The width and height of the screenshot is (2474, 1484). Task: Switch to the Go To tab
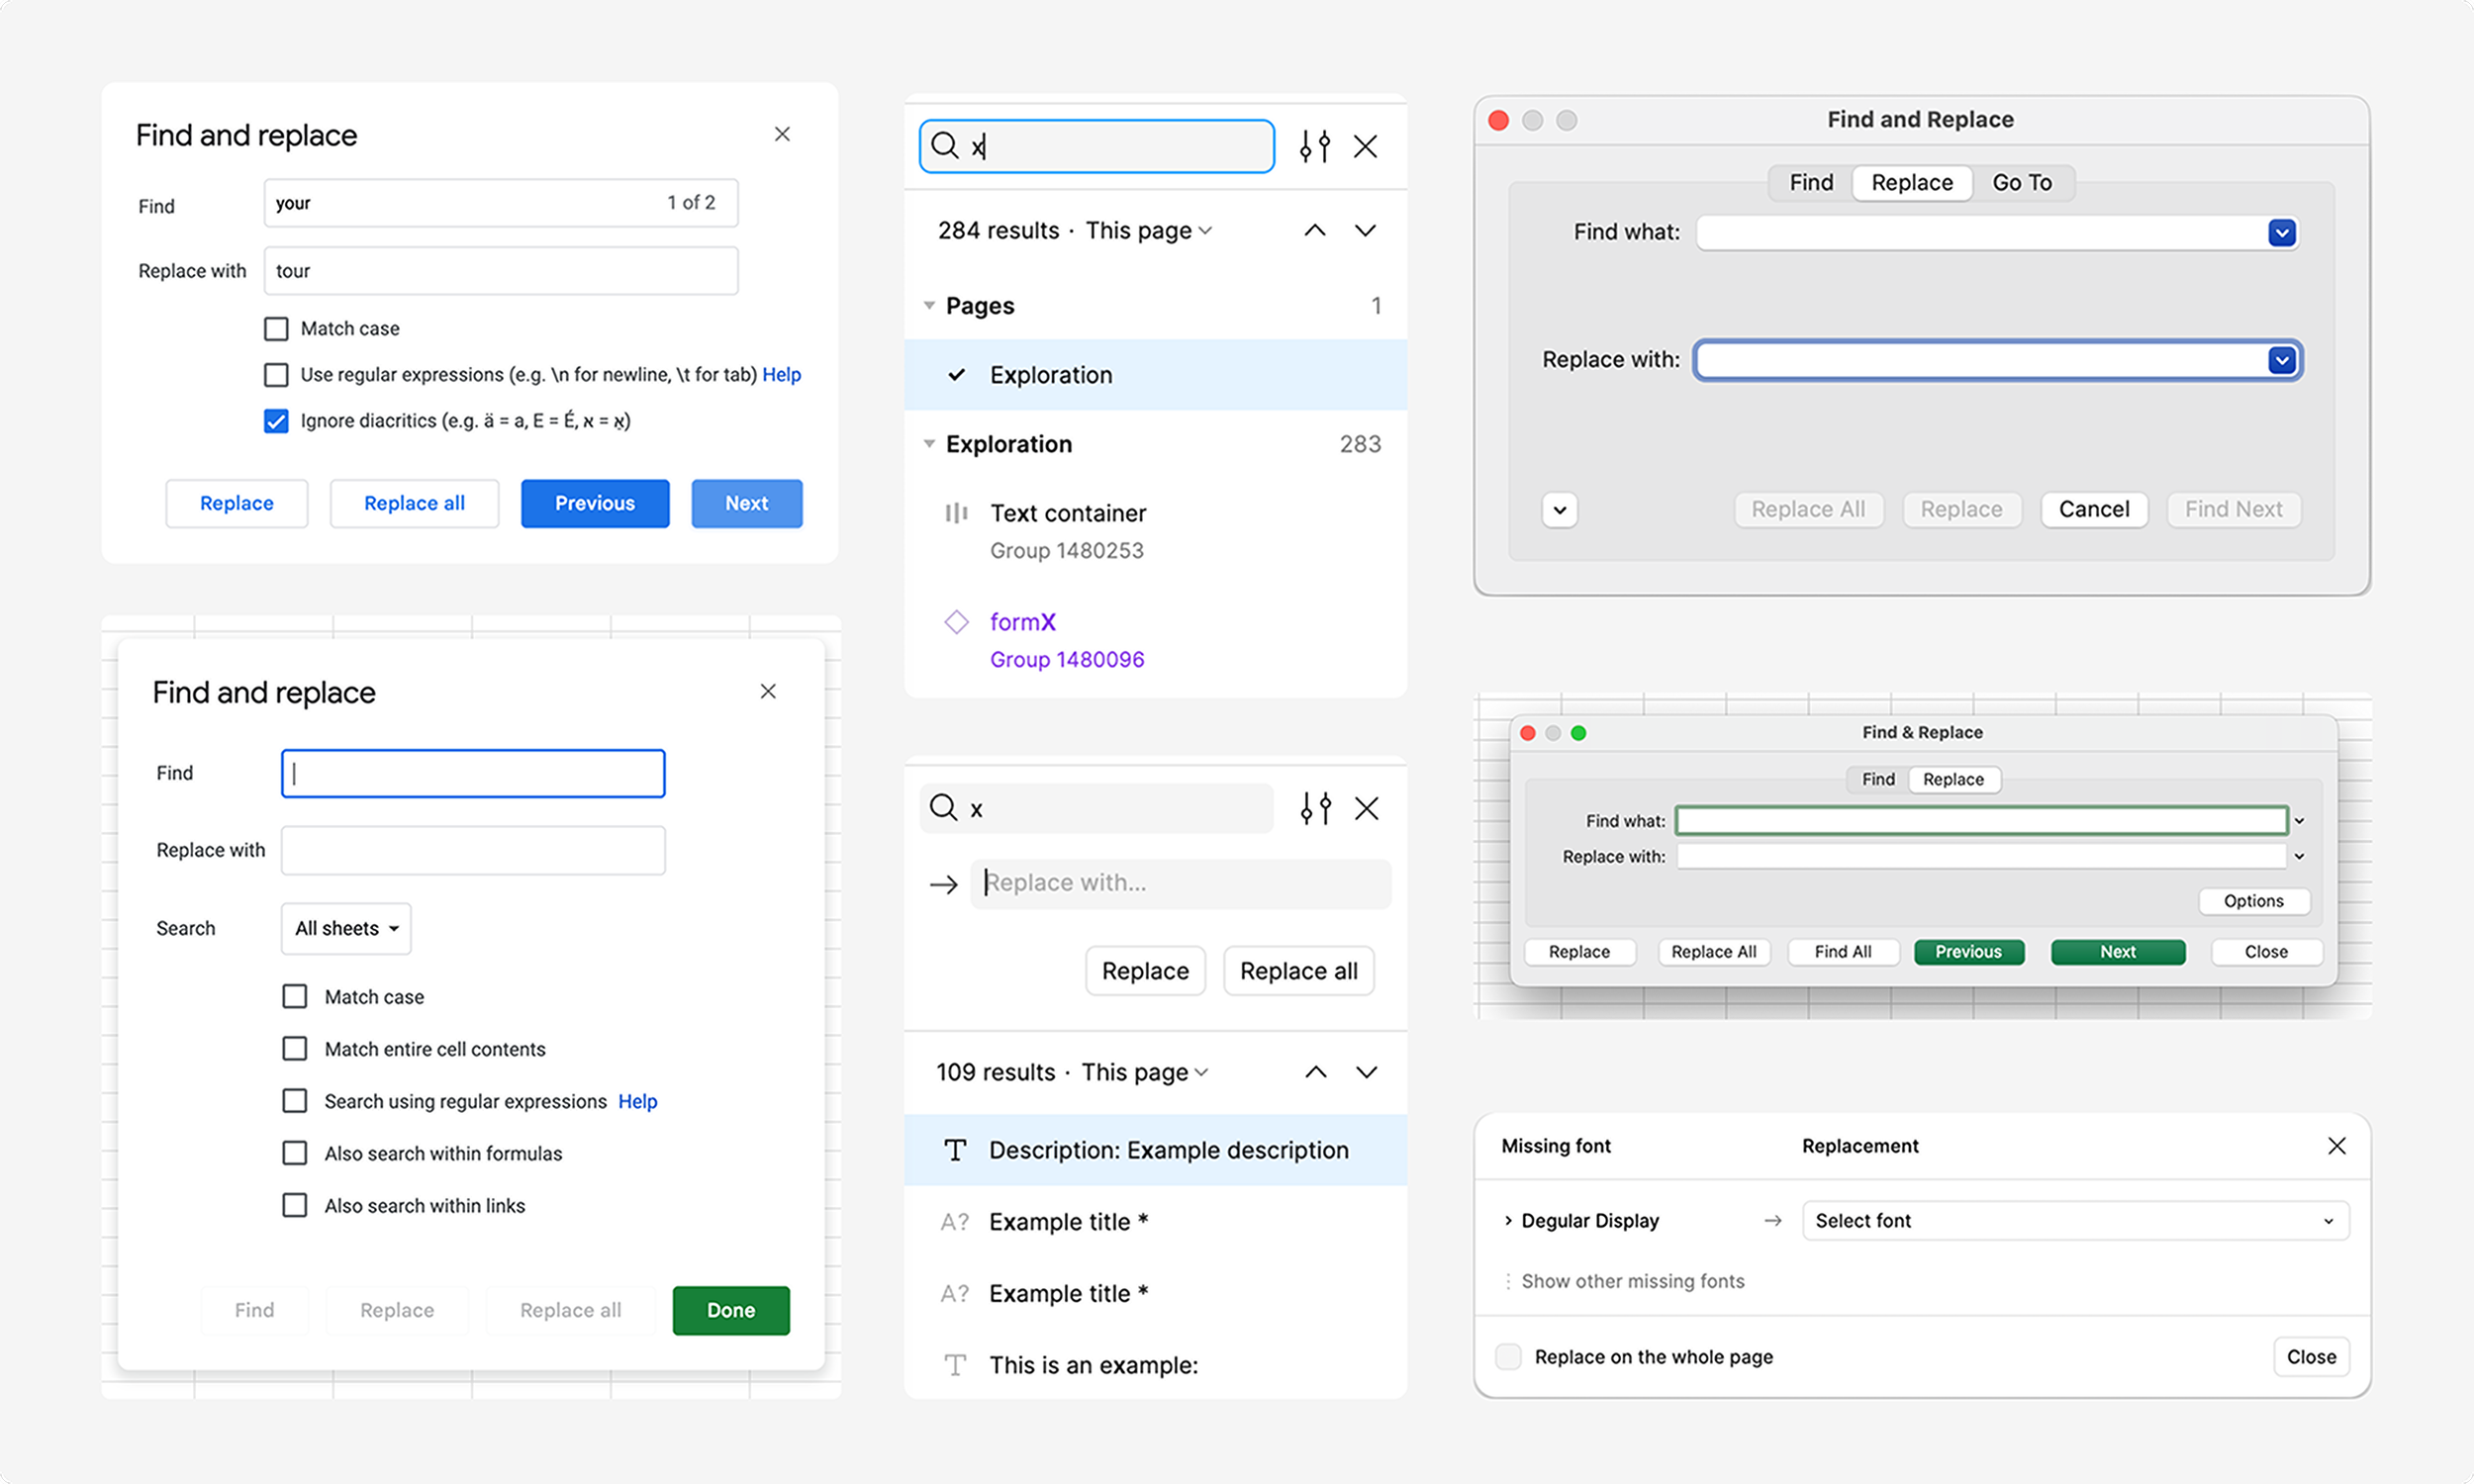pyautogui.click(x=2021, y=183)
